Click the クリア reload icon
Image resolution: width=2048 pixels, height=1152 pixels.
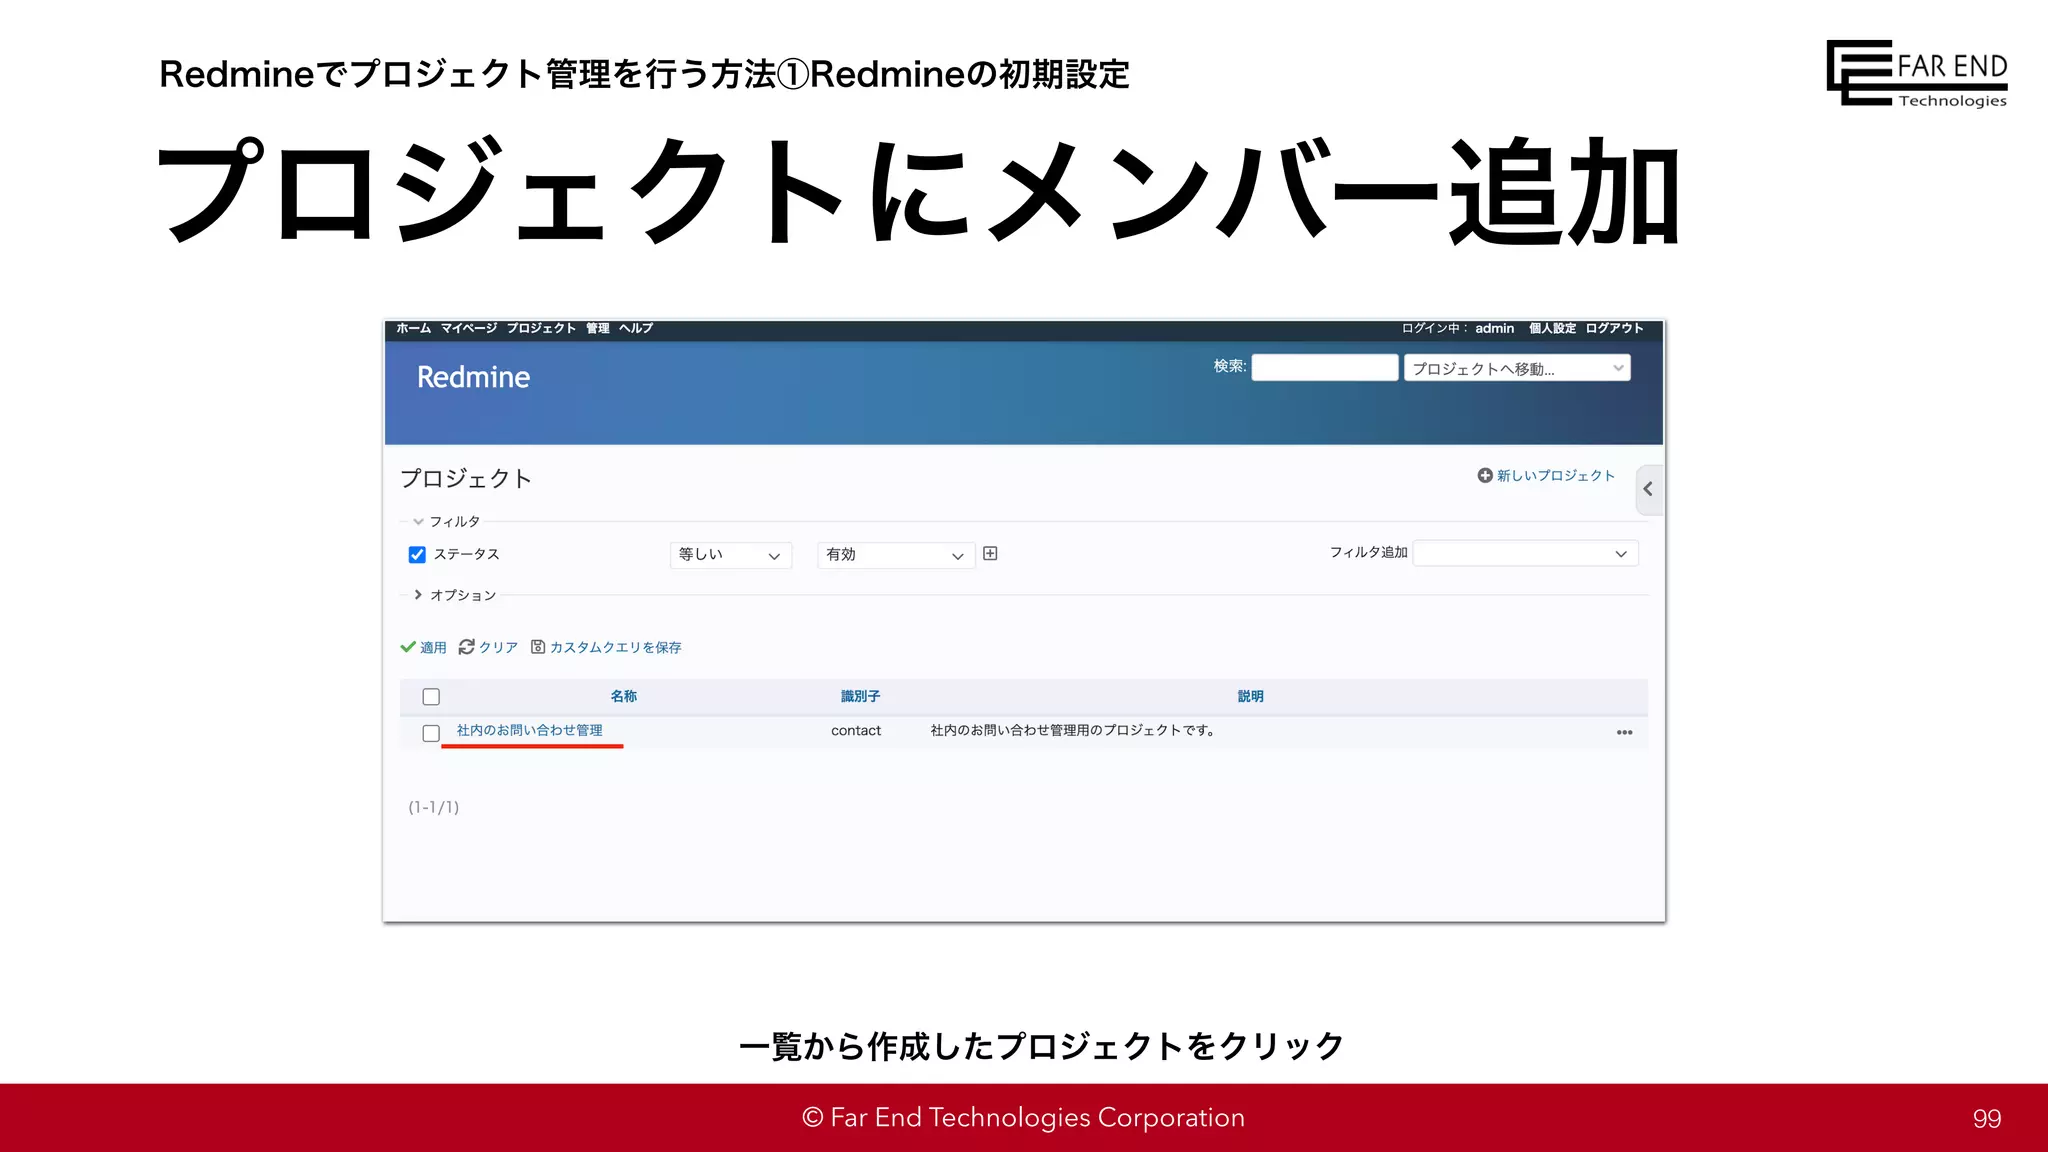point(466,647)
